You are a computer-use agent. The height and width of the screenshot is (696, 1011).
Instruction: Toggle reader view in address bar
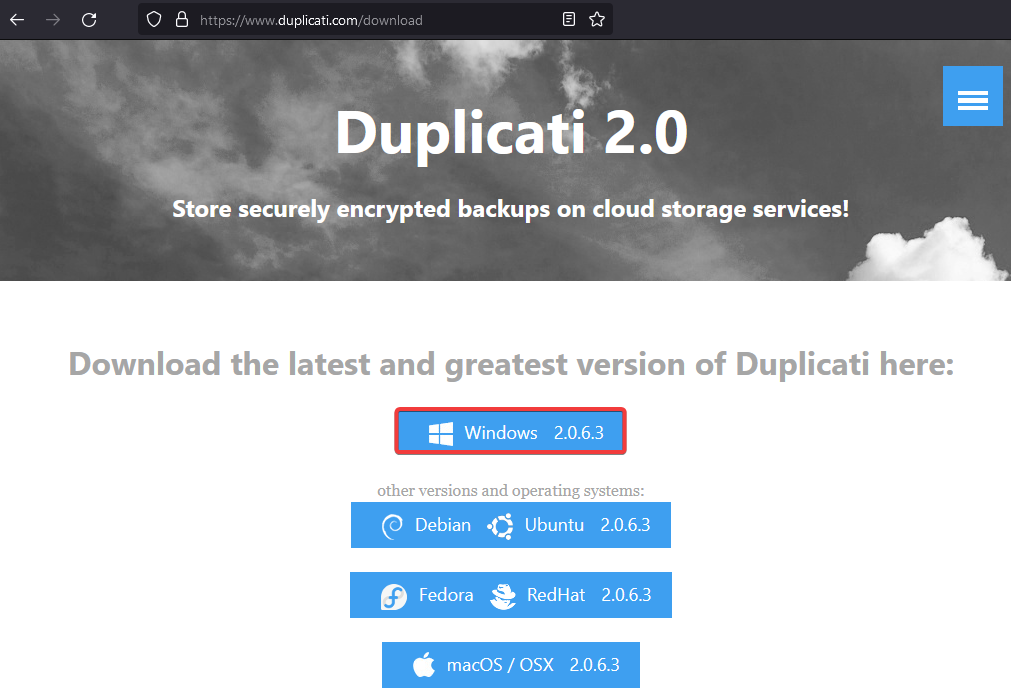pos(569,19)
